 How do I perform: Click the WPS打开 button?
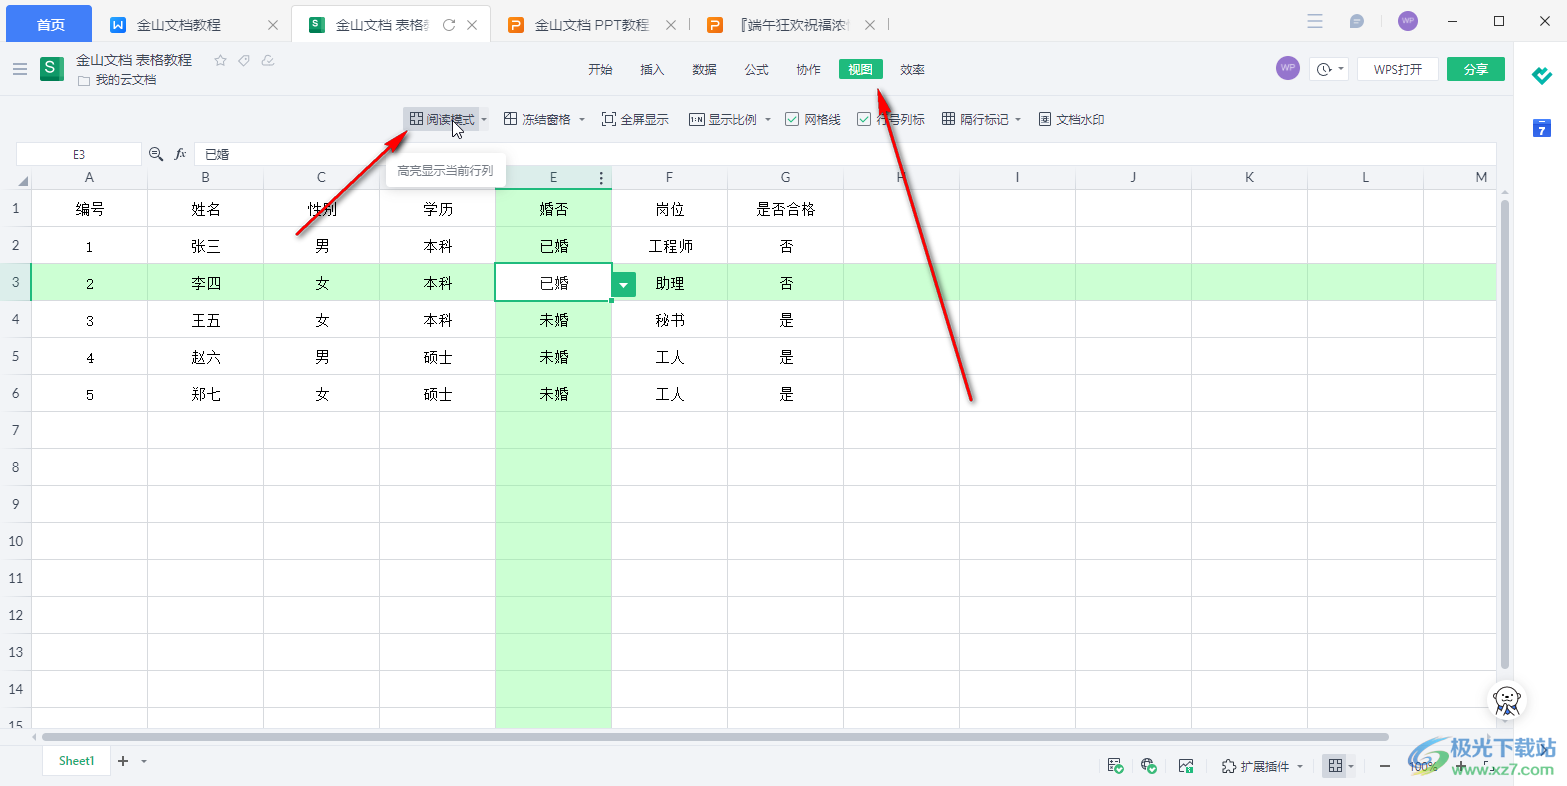[1398, 69]
